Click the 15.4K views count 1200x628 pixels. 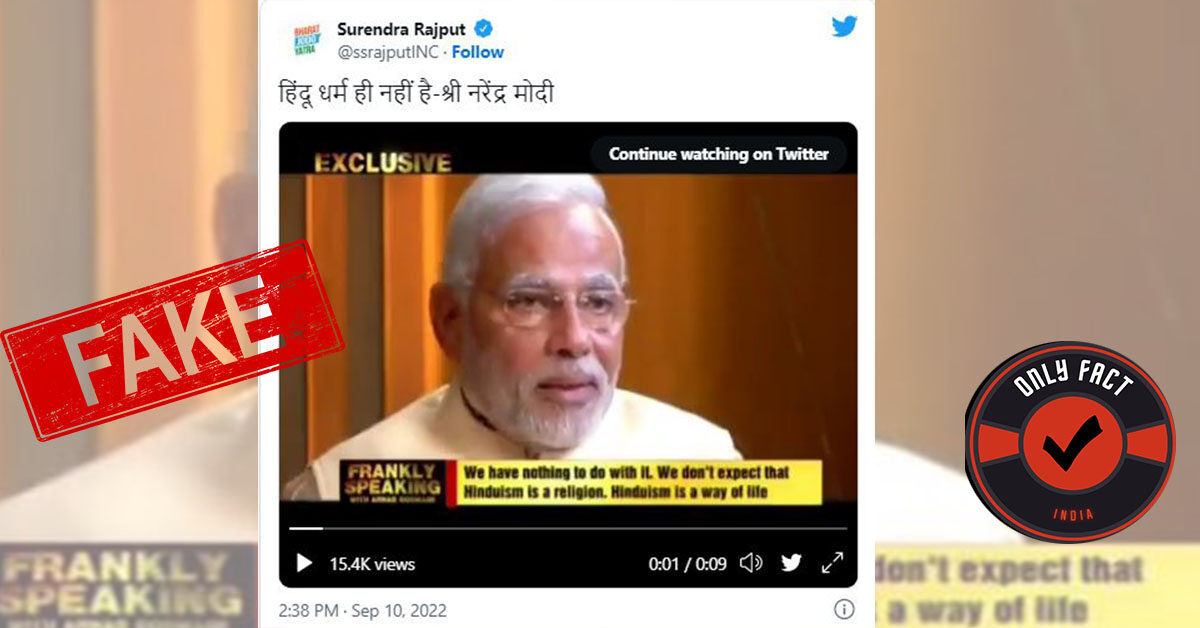pos(372,564)
